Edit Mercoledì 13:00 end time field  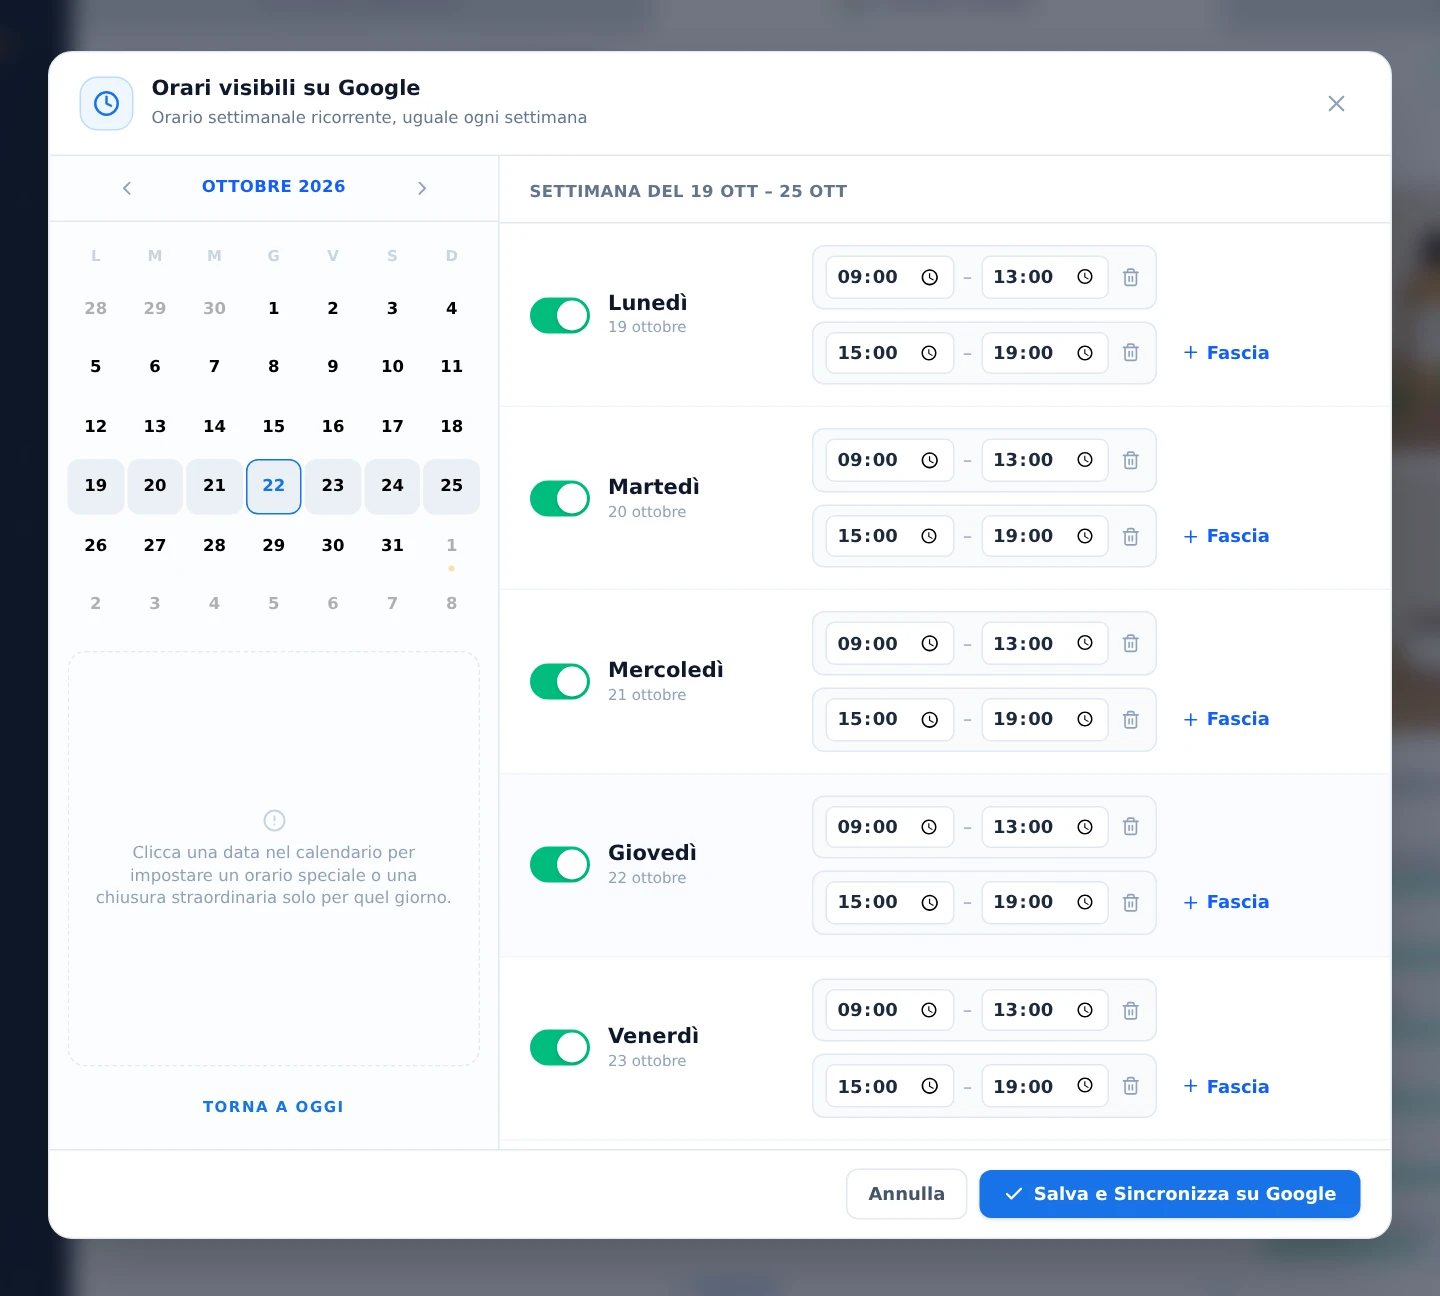(x=1045, y=643)
